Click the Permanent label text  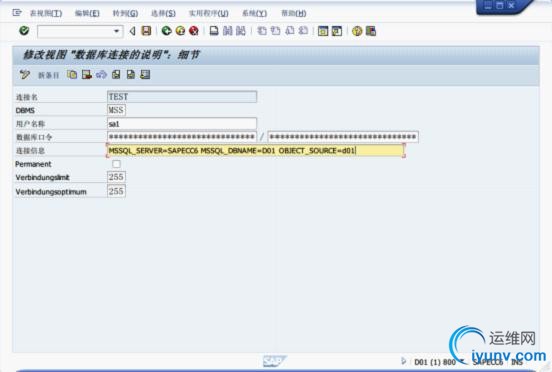tap(33, 164)
